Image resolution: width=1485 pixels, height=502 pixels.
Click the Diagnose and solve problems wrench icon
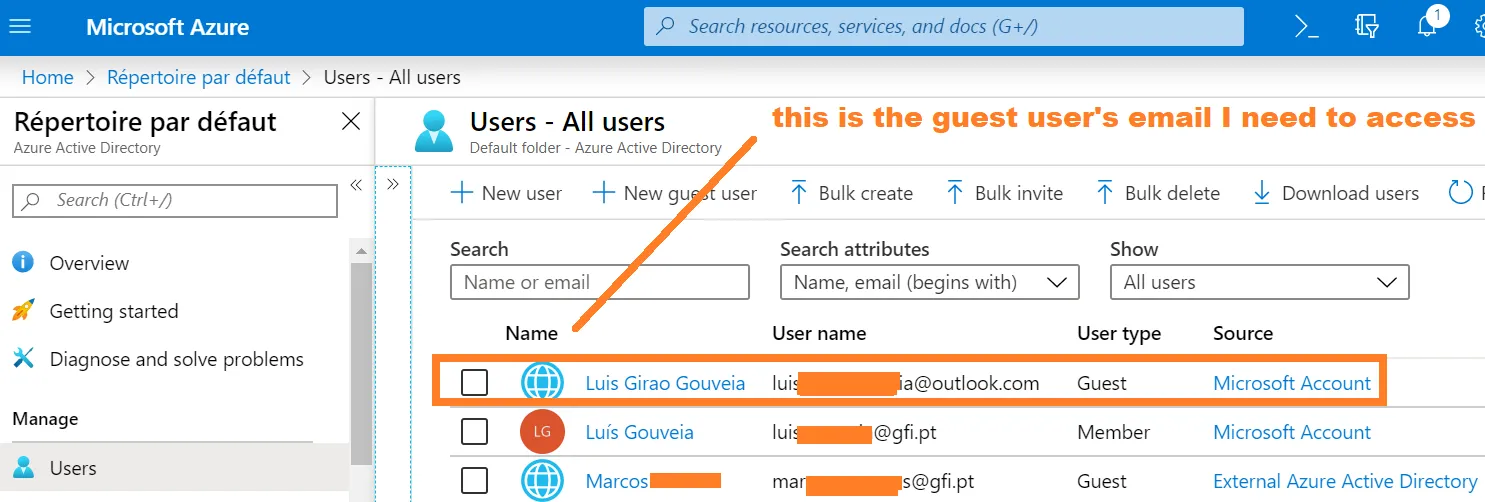coord(23,359)
